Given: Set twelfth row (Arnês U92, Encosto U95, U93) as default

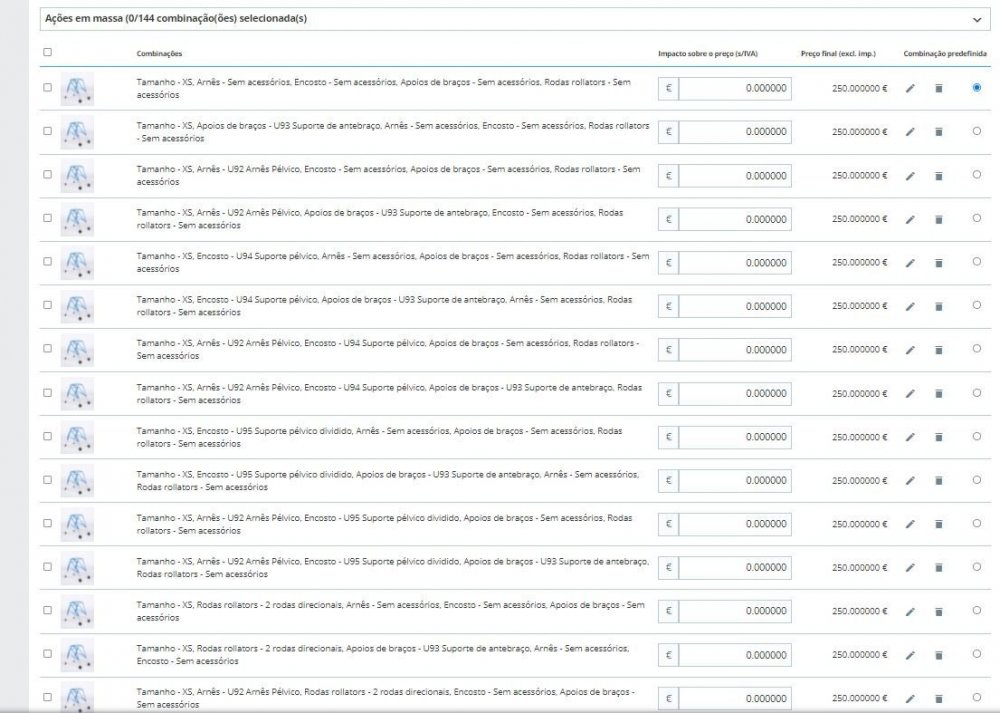Looking at the screenshot, I should click(976, 567).
